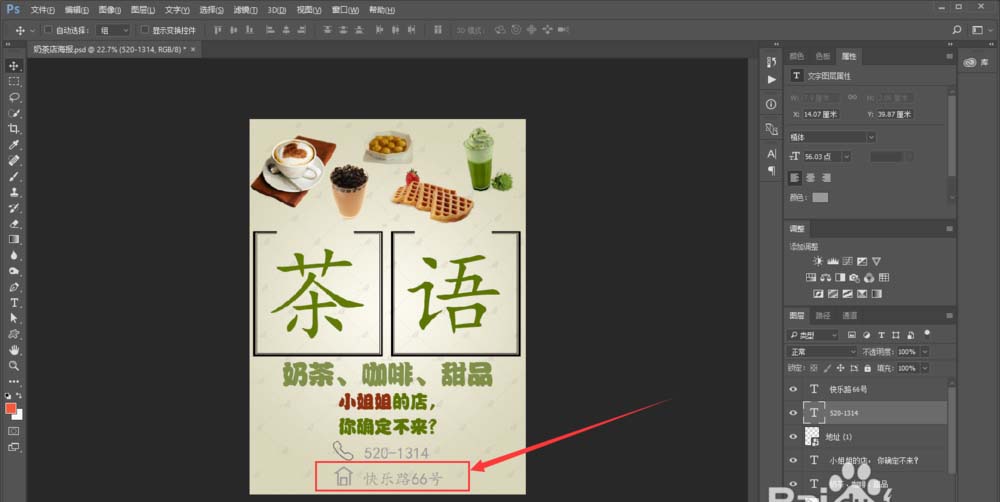Image resolution: width=1000 pixels, height=502 pixels.
Task: Select the Eraser tool
Action: point(13,224)
